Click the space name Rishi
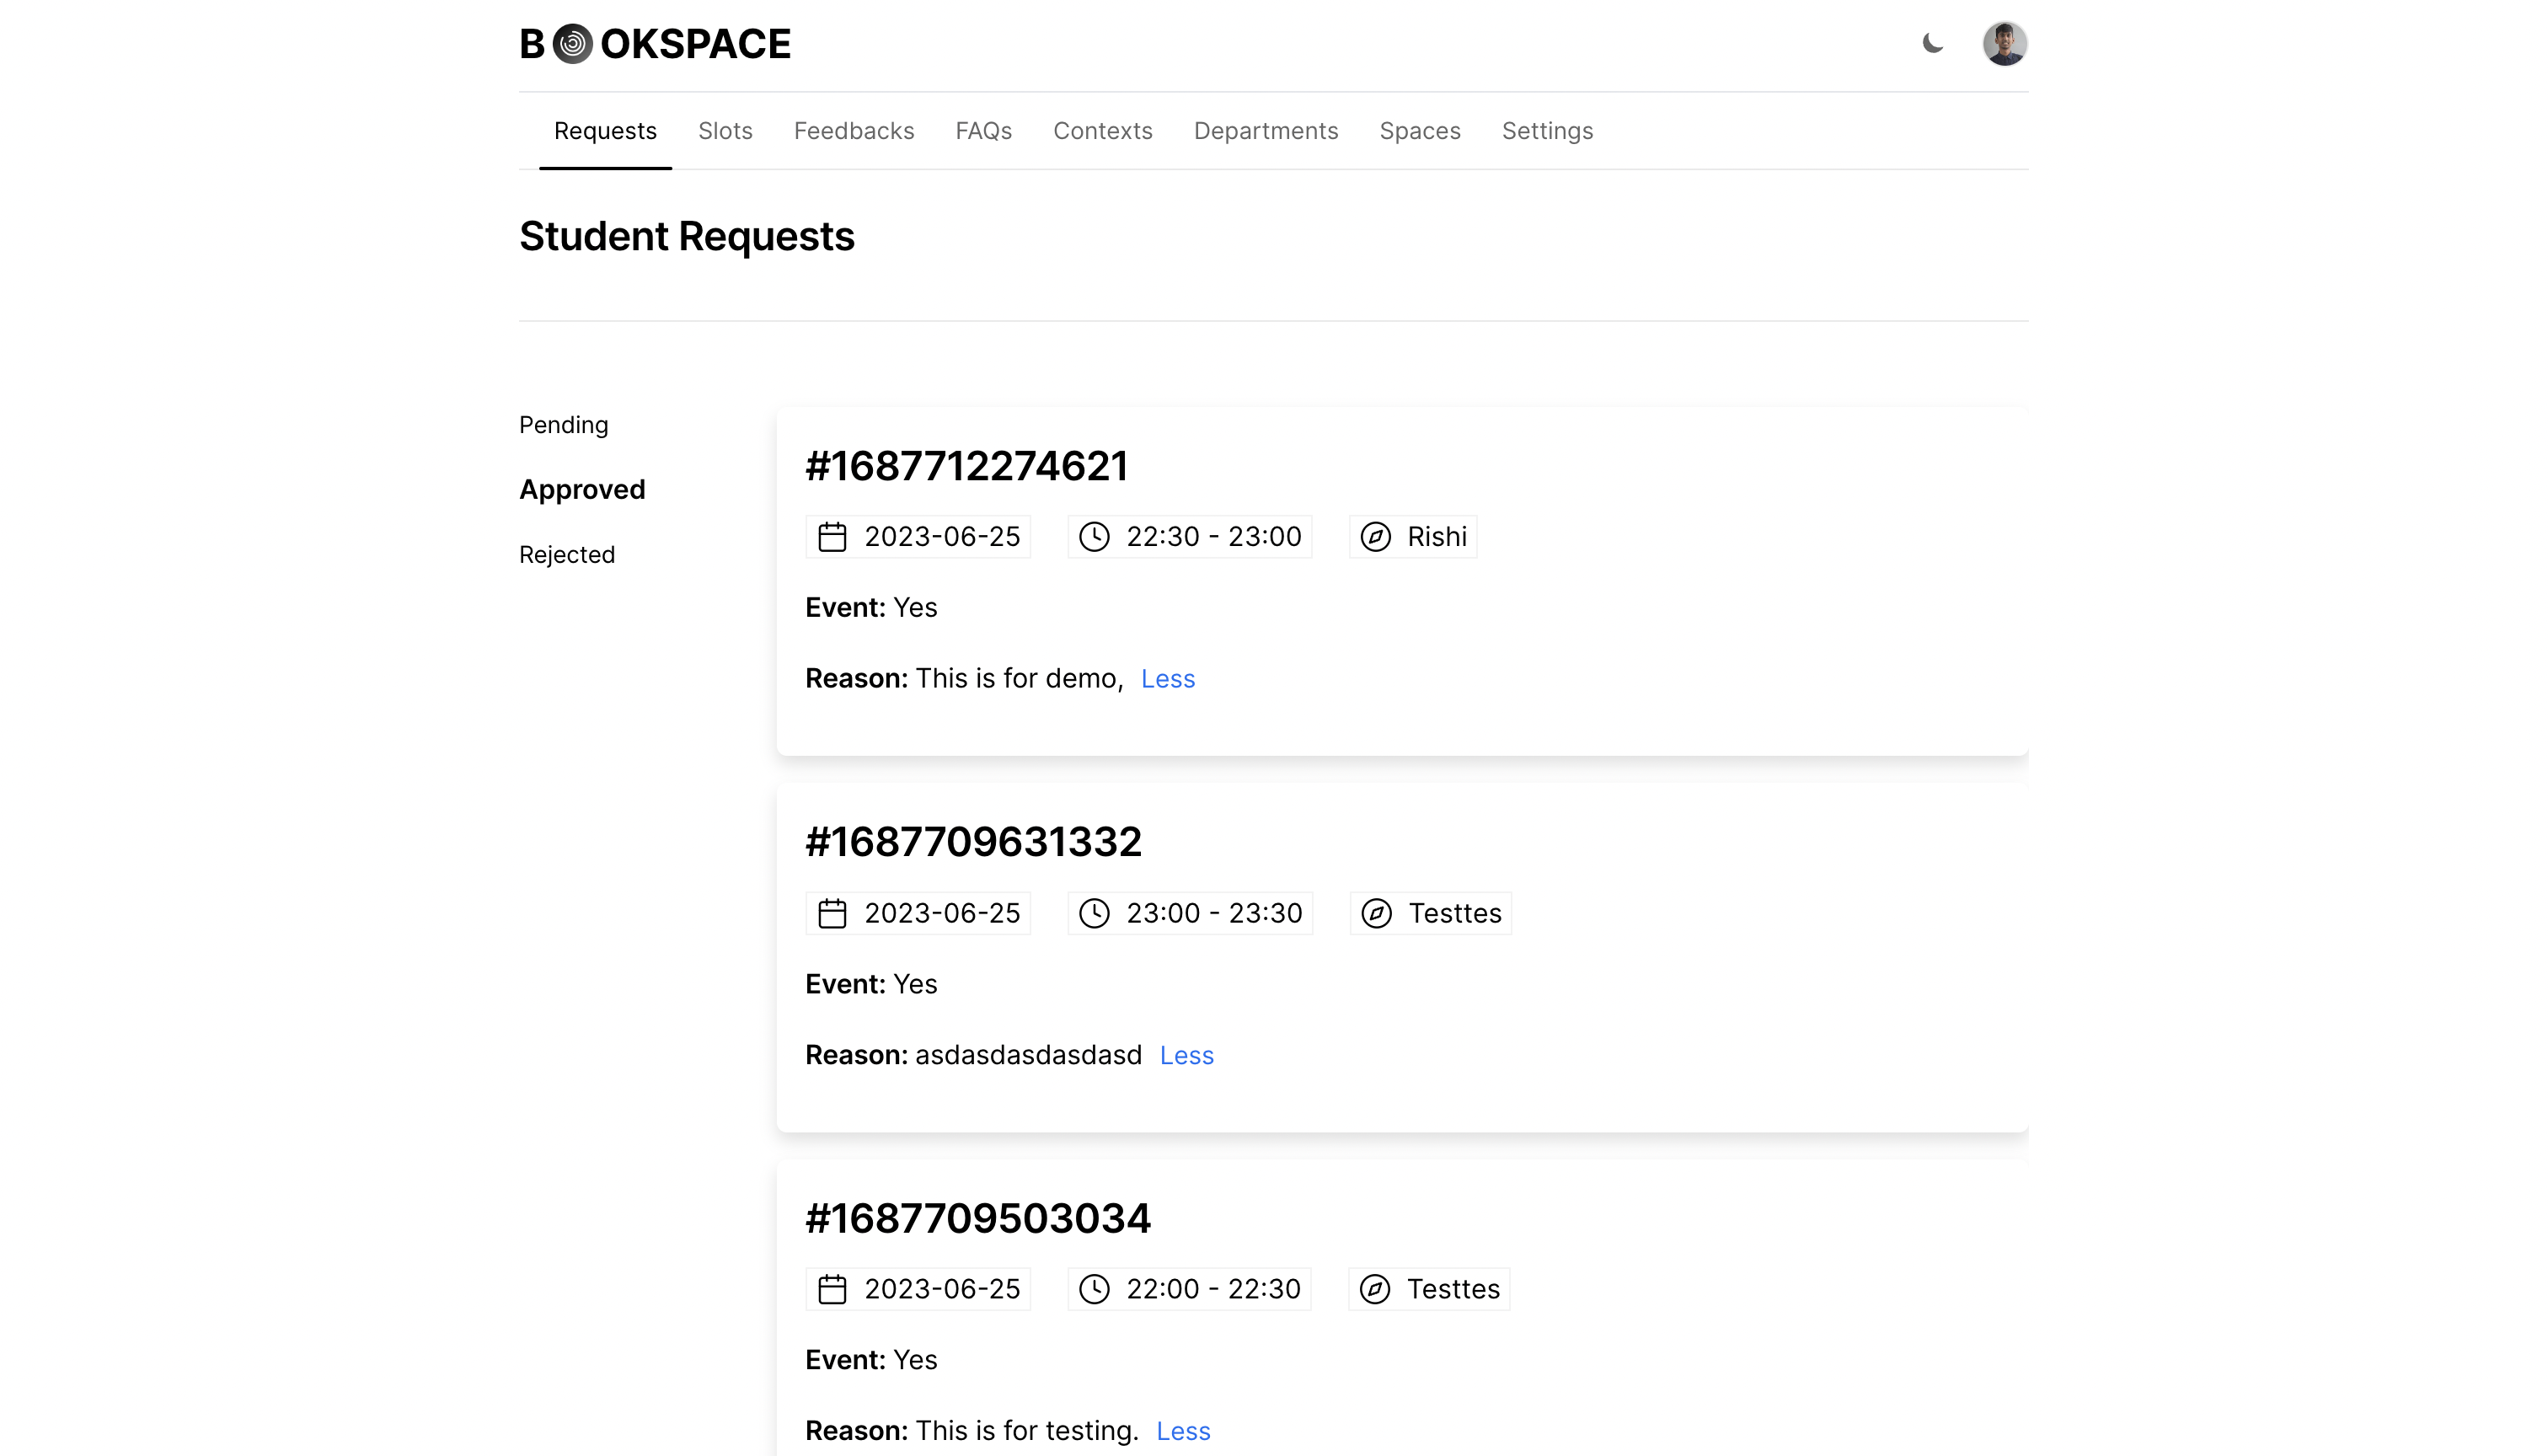The height and width of the screenshot is (1456, 2548). click(1437, 537)
